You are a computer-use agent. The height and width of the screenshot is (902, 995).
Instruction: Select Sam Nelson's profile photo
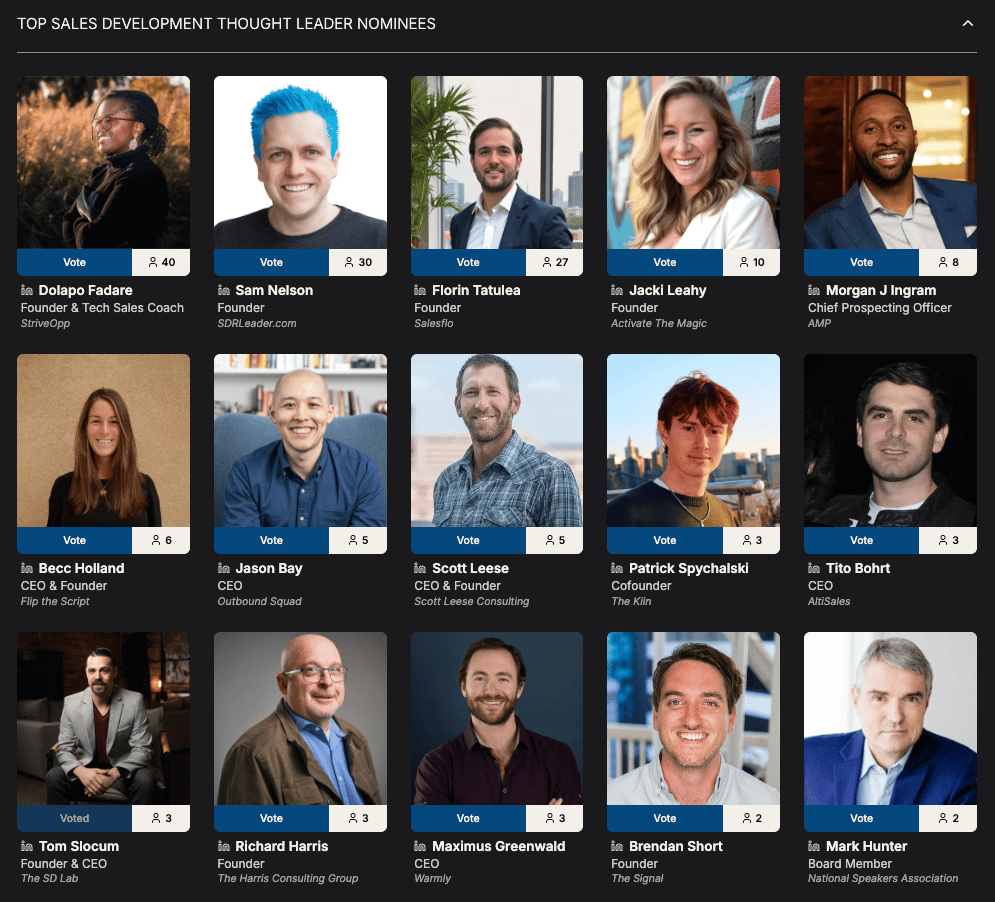click(300, 162)
